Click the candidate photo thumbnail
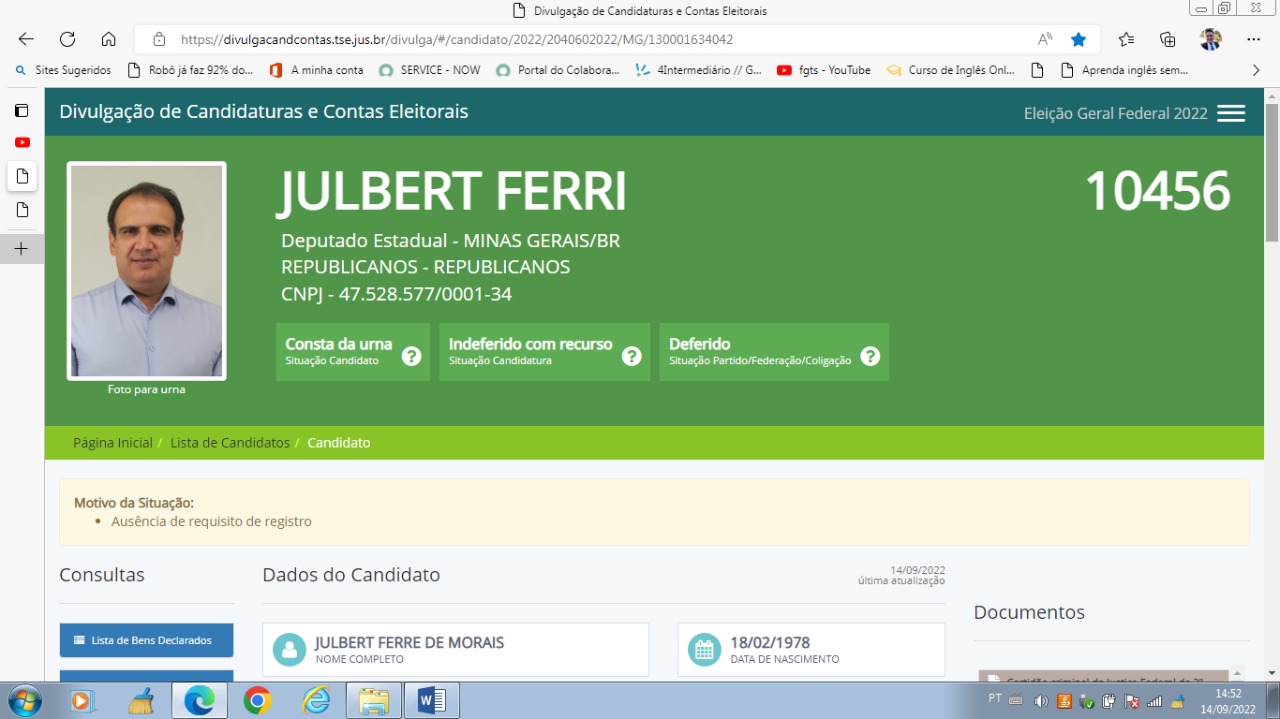The image size is (1280, 719). 147,271
